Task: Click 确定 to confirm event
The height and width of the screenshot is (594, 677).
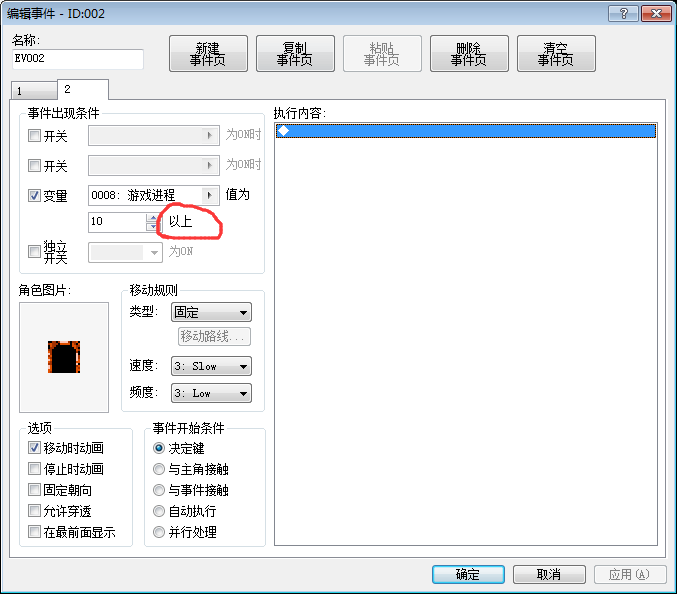Action: click(468, 575)
